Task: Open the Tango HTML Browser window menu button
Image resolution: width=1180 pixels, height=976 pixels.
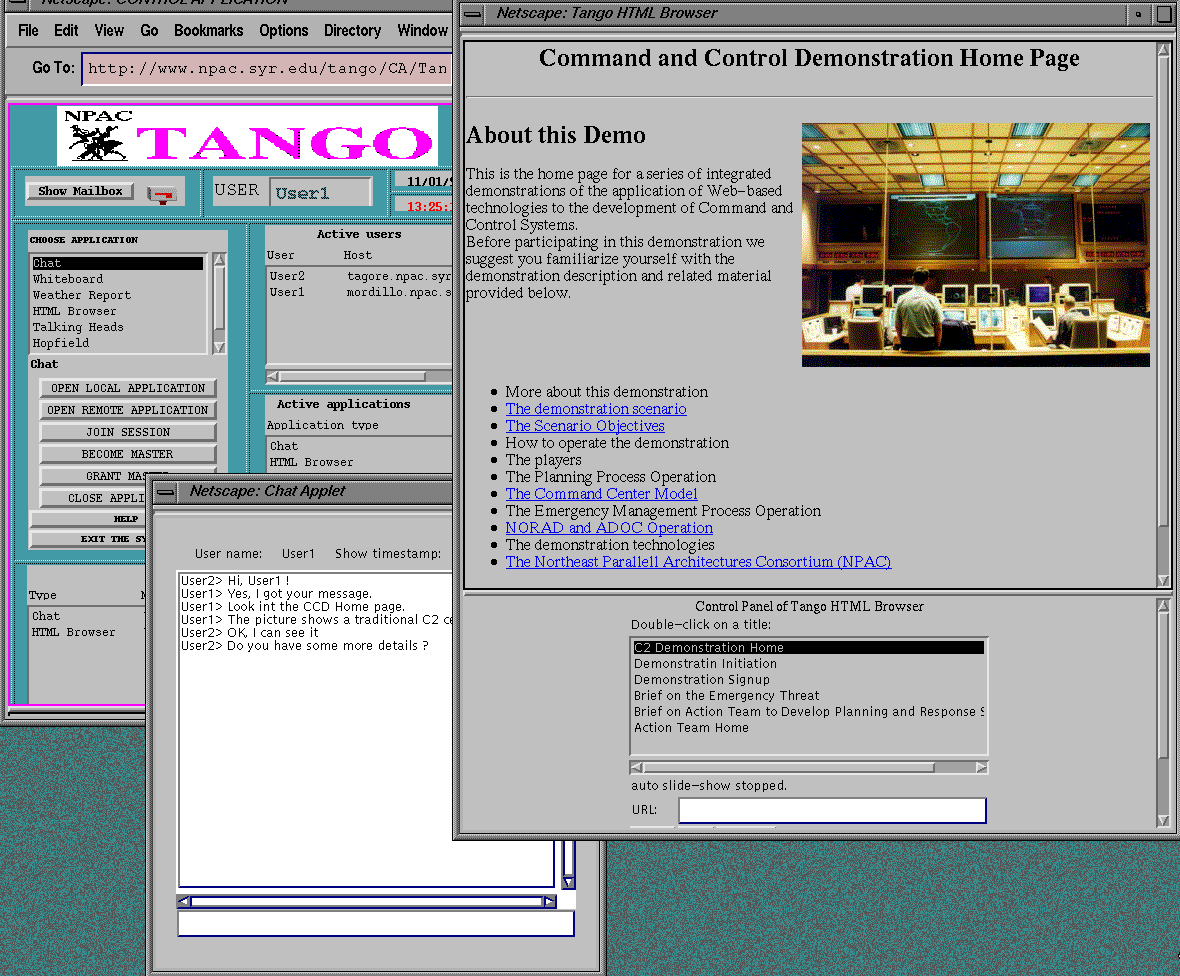Action: (473, 14)
